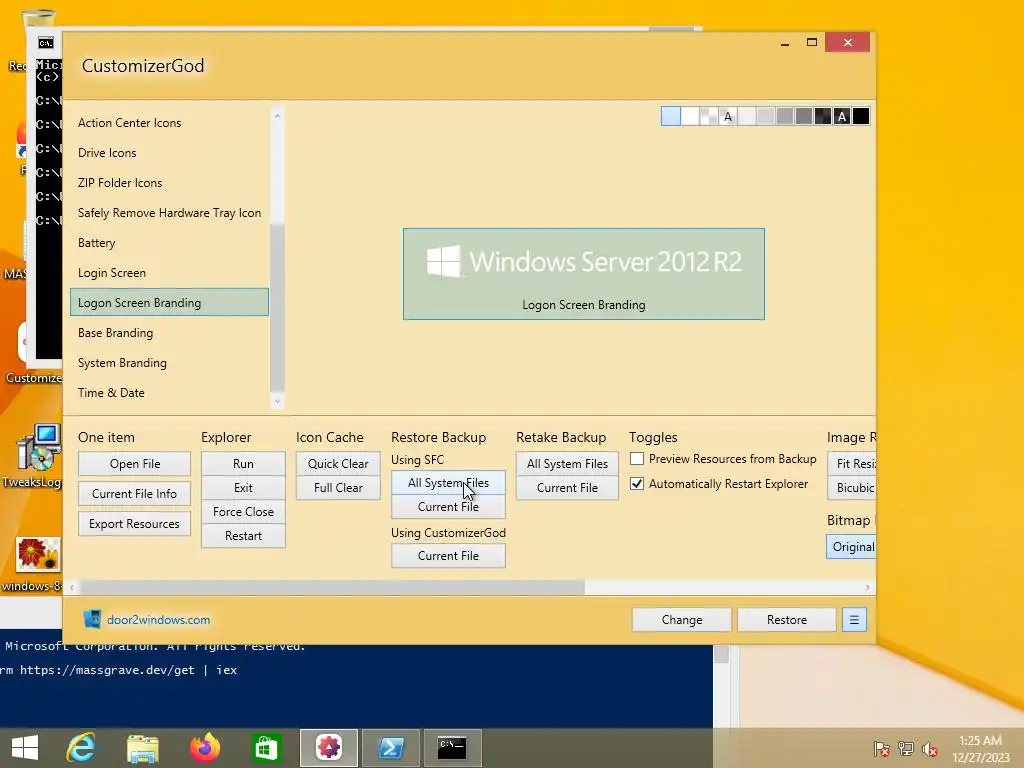Viewport: 1024px width, 768px height.
Task: Click the door2windows logo icon
Action: [x=92, y=619]
